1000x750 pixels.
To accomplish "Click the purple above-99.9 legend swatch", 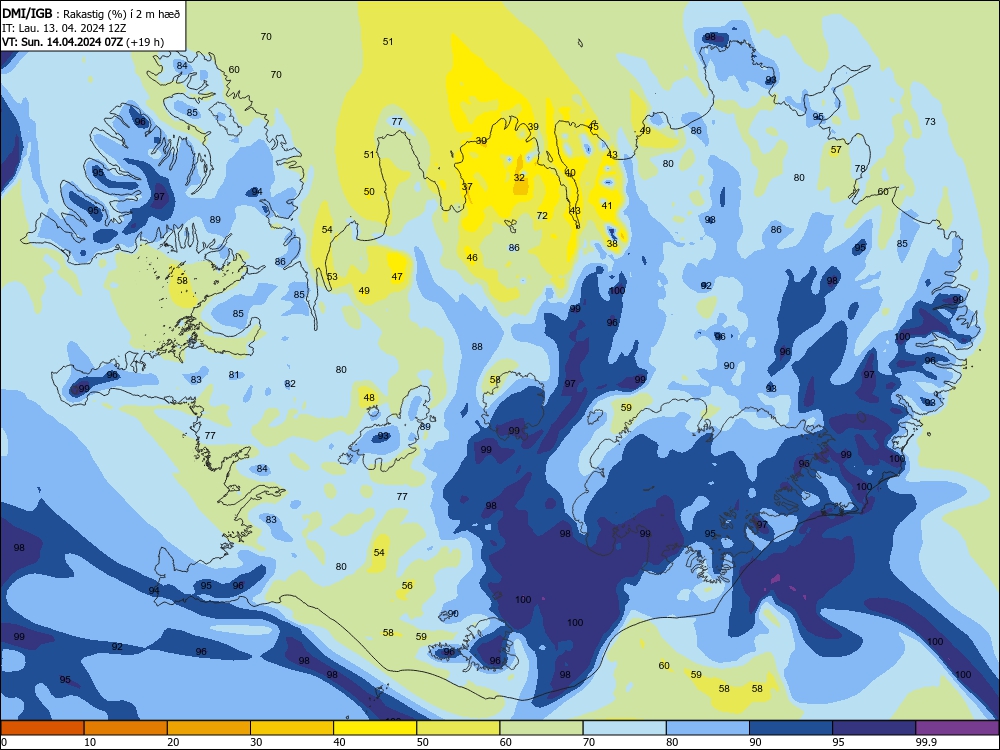I will [x=957, y=728].
